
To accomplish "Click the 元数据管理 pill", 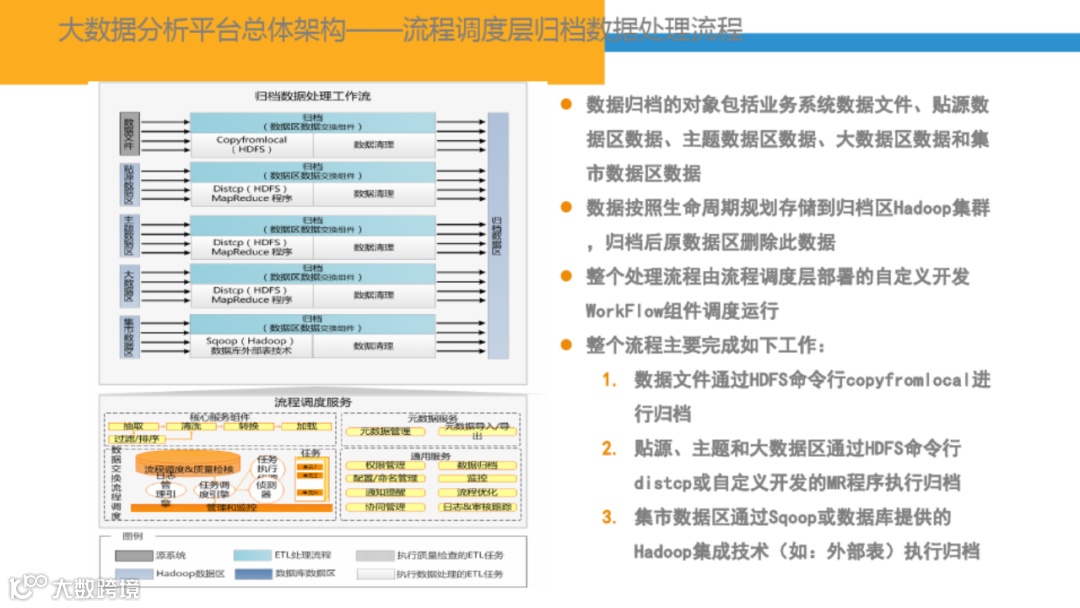I will pos(385,432).
